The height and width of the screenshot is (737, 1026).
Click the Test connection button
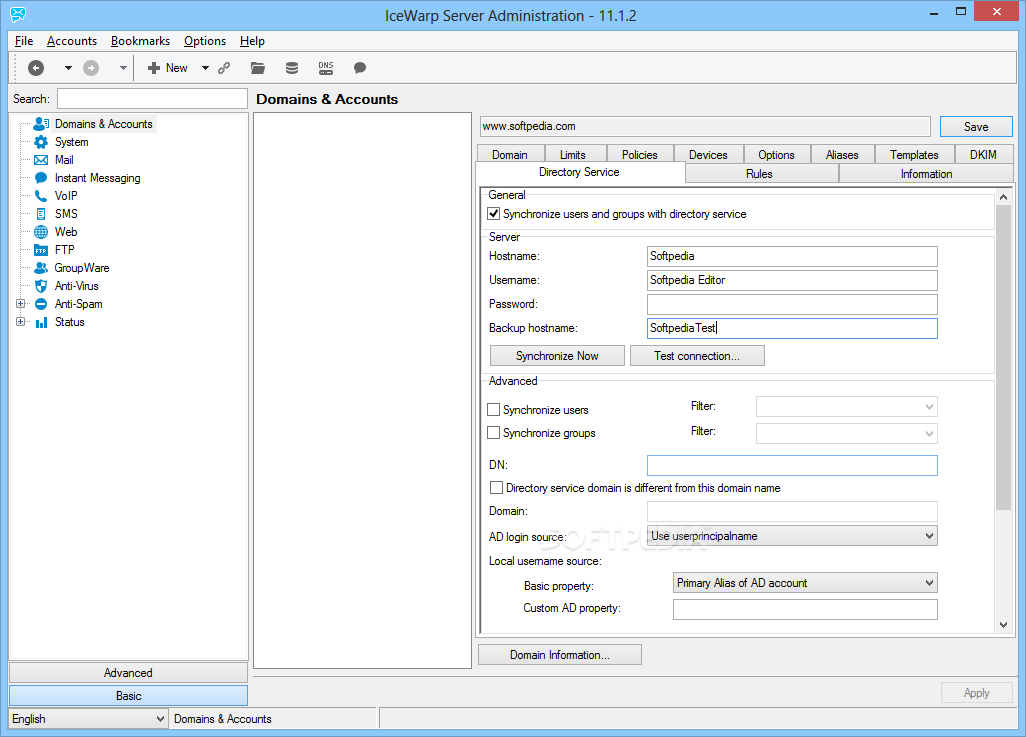[x=697, y=355]
